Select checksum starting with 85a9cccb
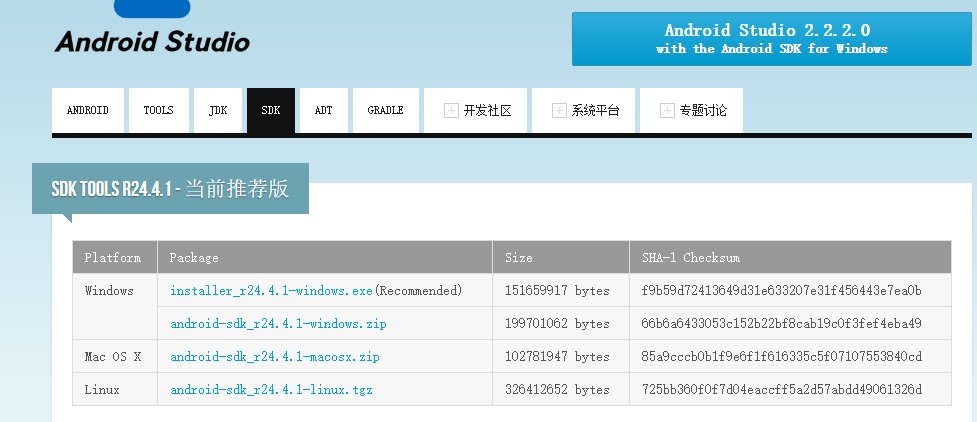This screenshot has height=422, width=977. (782, 357)
